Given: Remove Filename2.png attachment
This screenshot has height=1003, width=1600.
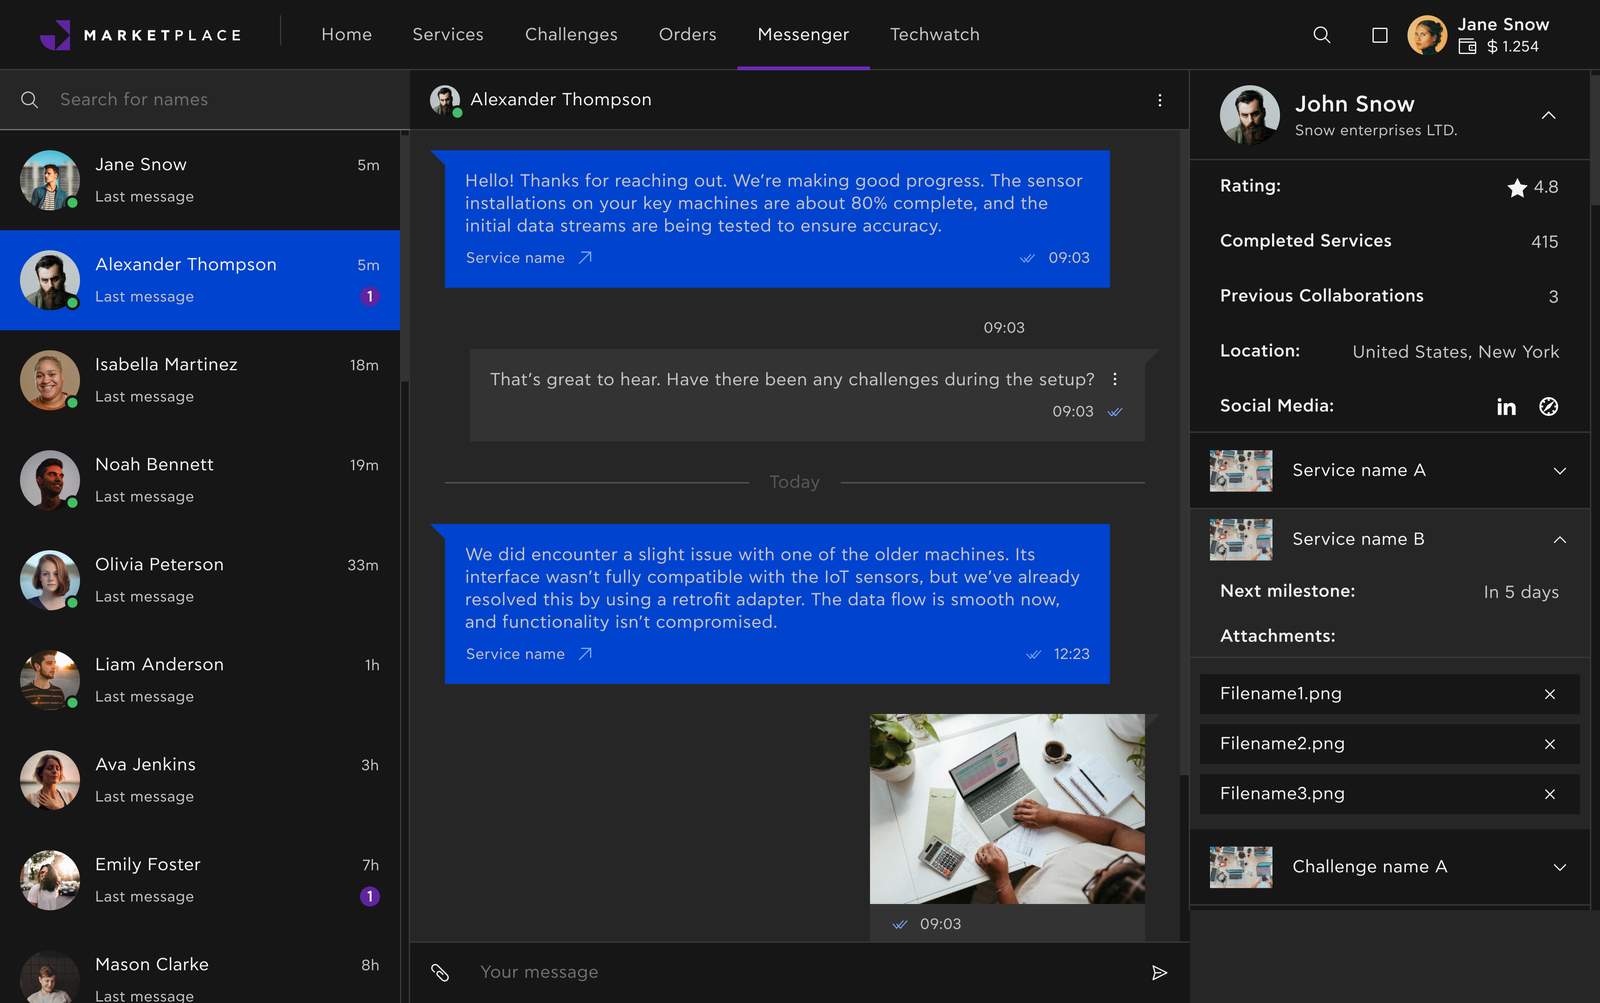Looking at the screenshot, I should 1549,744.
